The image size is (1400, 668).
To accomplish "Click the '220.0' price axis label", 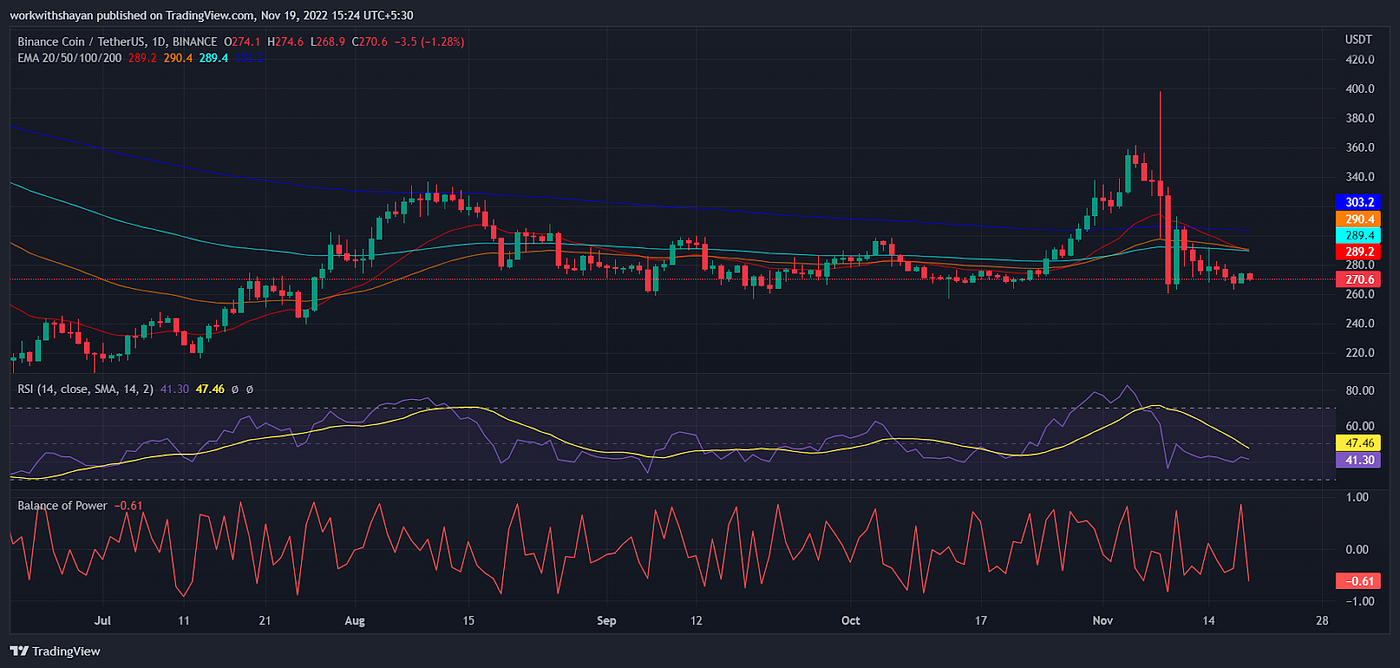I will 1358,353.
